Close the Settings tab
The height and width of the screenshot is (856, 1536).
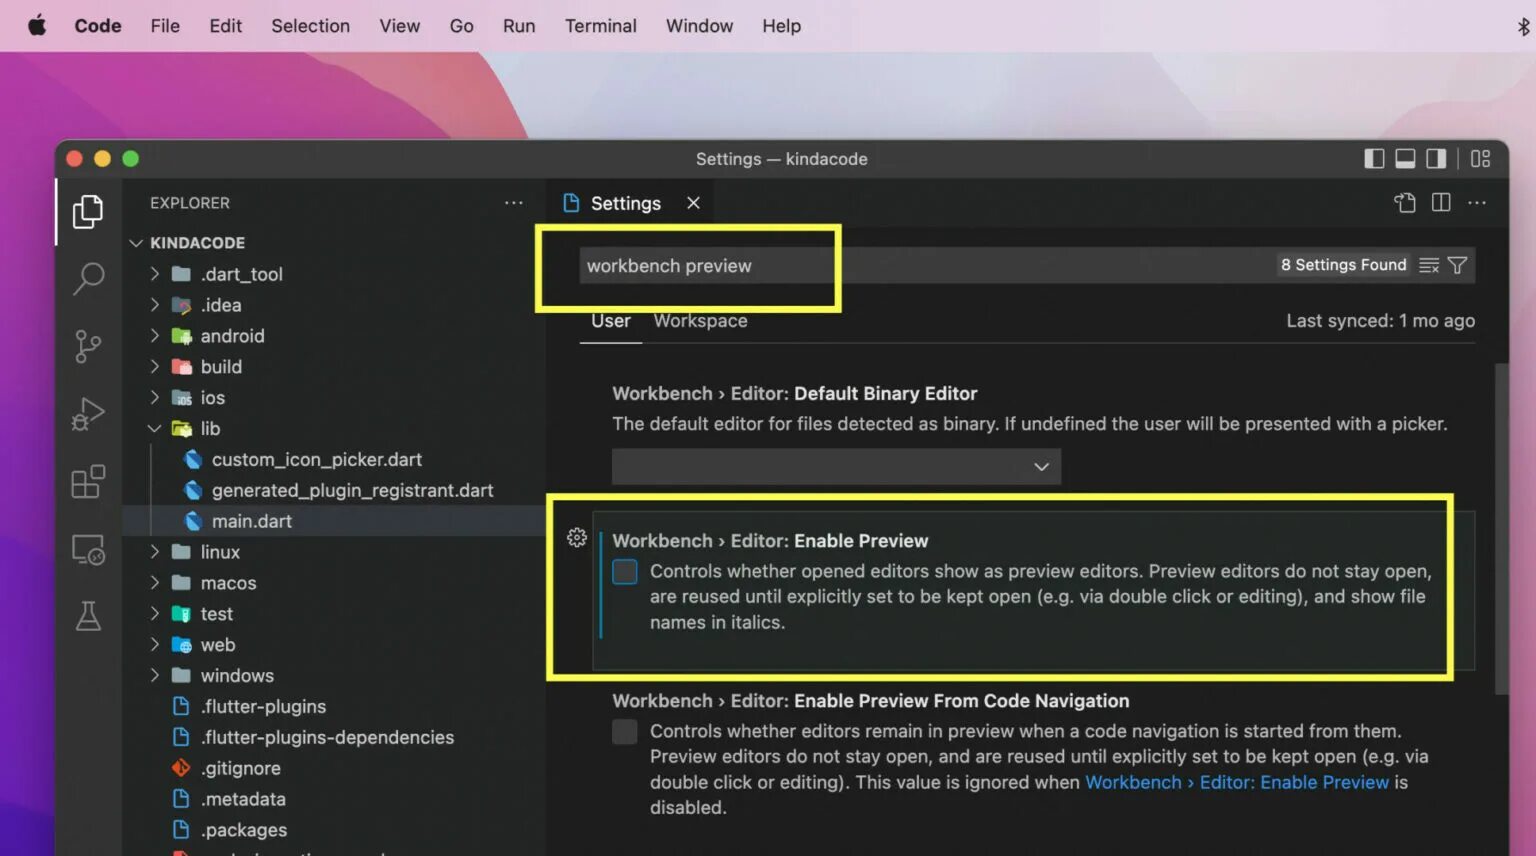point(693,203)
